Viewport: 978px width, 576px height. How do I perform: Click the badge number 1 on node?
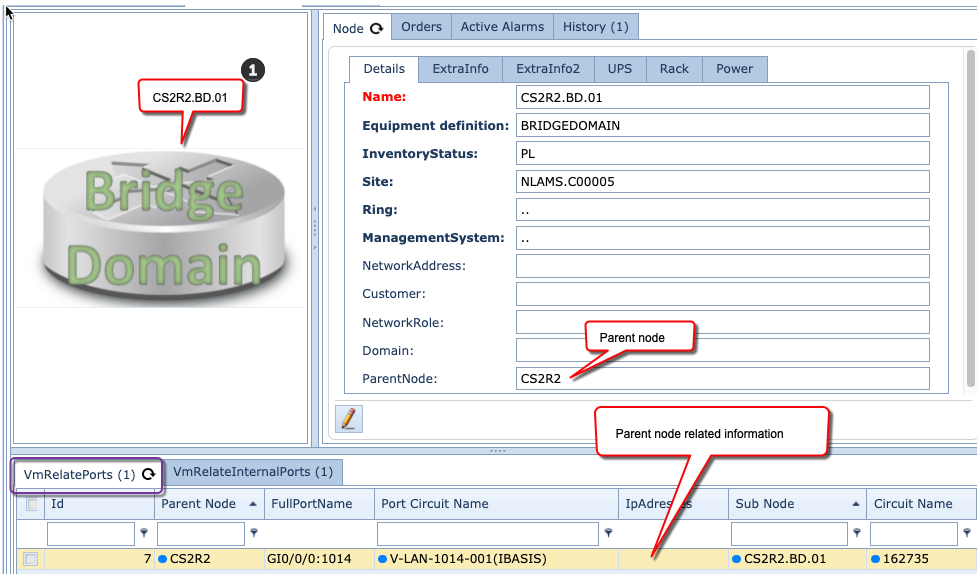252,70
